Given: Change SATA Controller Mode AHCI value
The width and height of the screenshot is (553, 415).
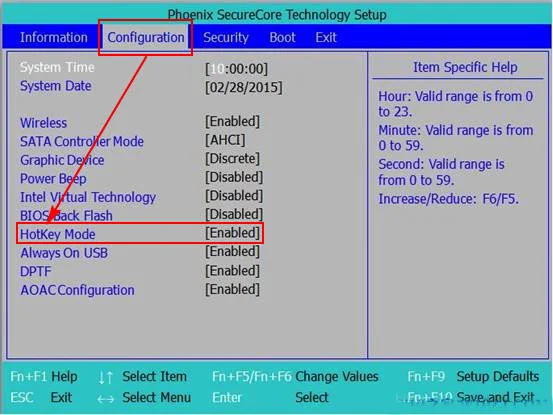Looking at the screenshot, I should point(225,140).
